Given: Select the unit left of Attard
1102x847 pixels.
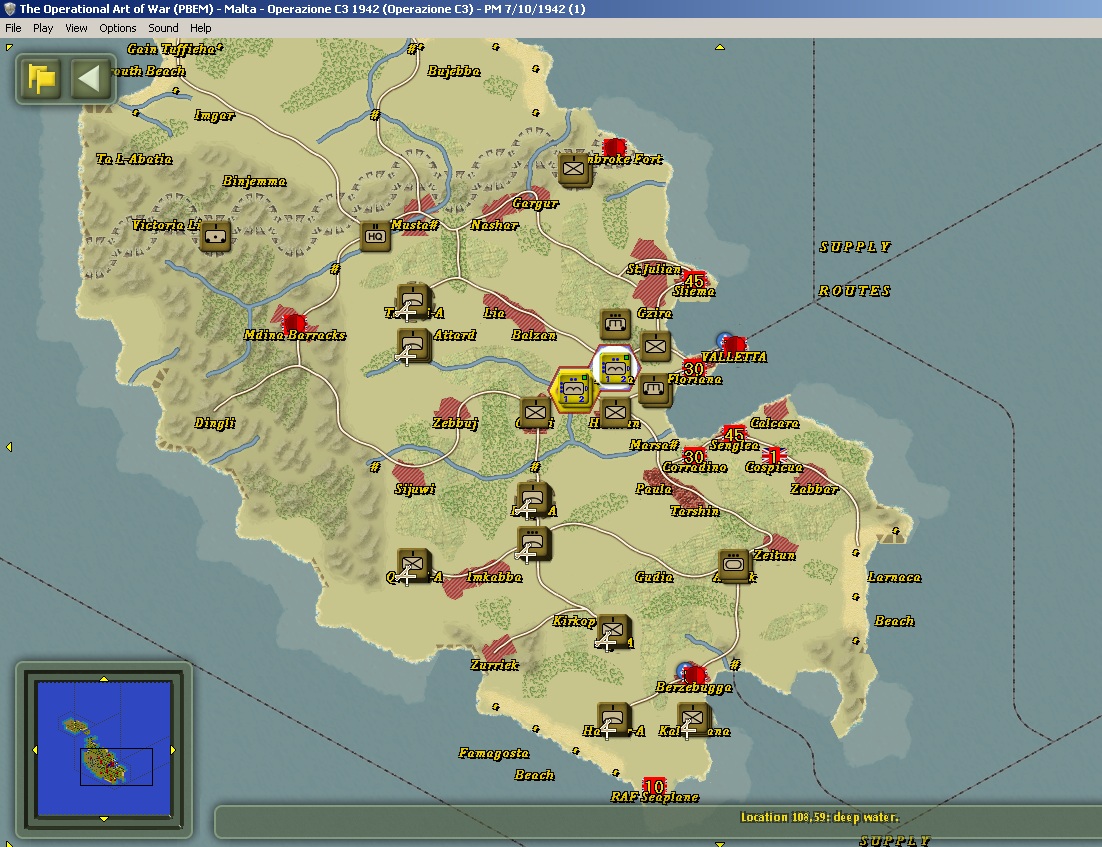Looking at the screenshot, I should coord(413,347).
